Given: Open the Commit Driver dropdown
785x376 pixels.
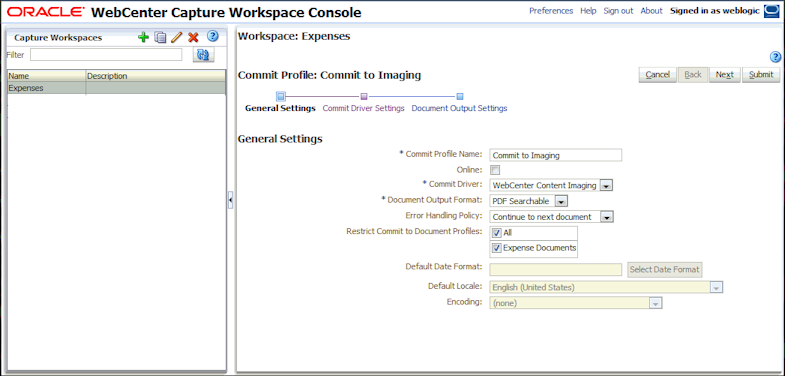Looking at the screenshot, I should click(606, 186).
